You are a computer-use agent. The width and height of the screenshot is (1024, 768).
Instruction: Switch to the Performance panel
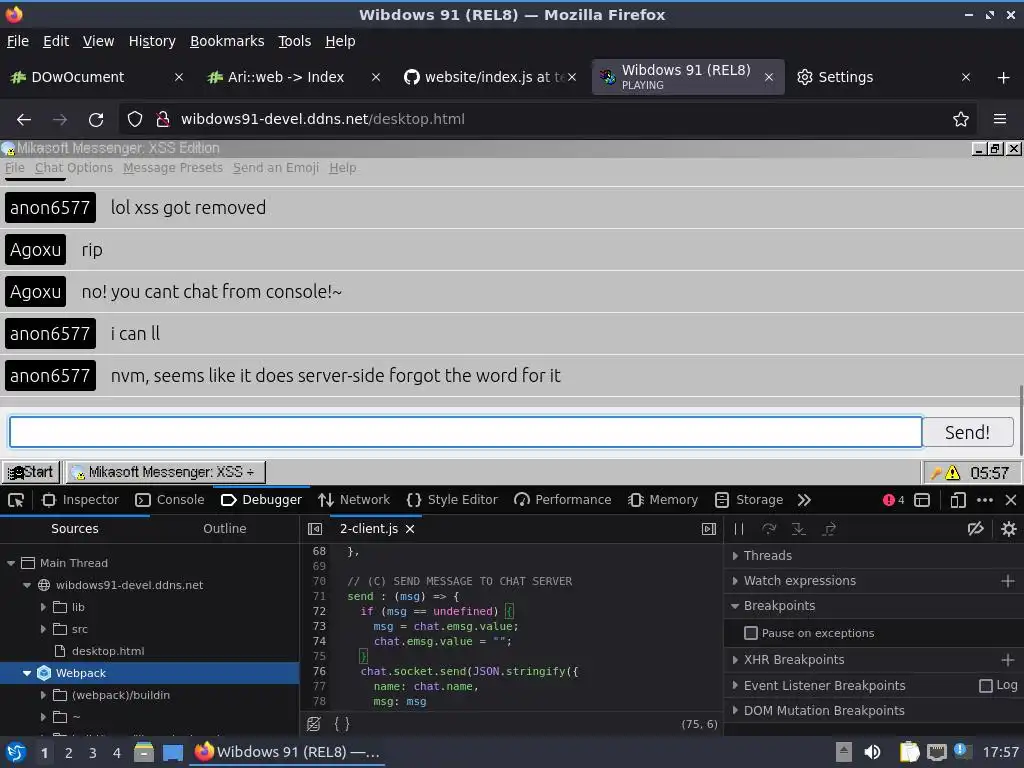coord(562,500)
